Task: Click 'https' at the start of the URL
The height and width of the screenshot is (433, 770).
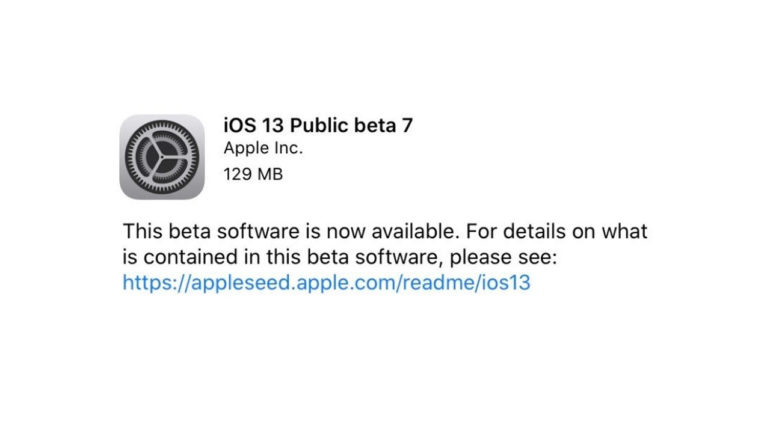Action: pyautogui.click(x=146, y=282)
